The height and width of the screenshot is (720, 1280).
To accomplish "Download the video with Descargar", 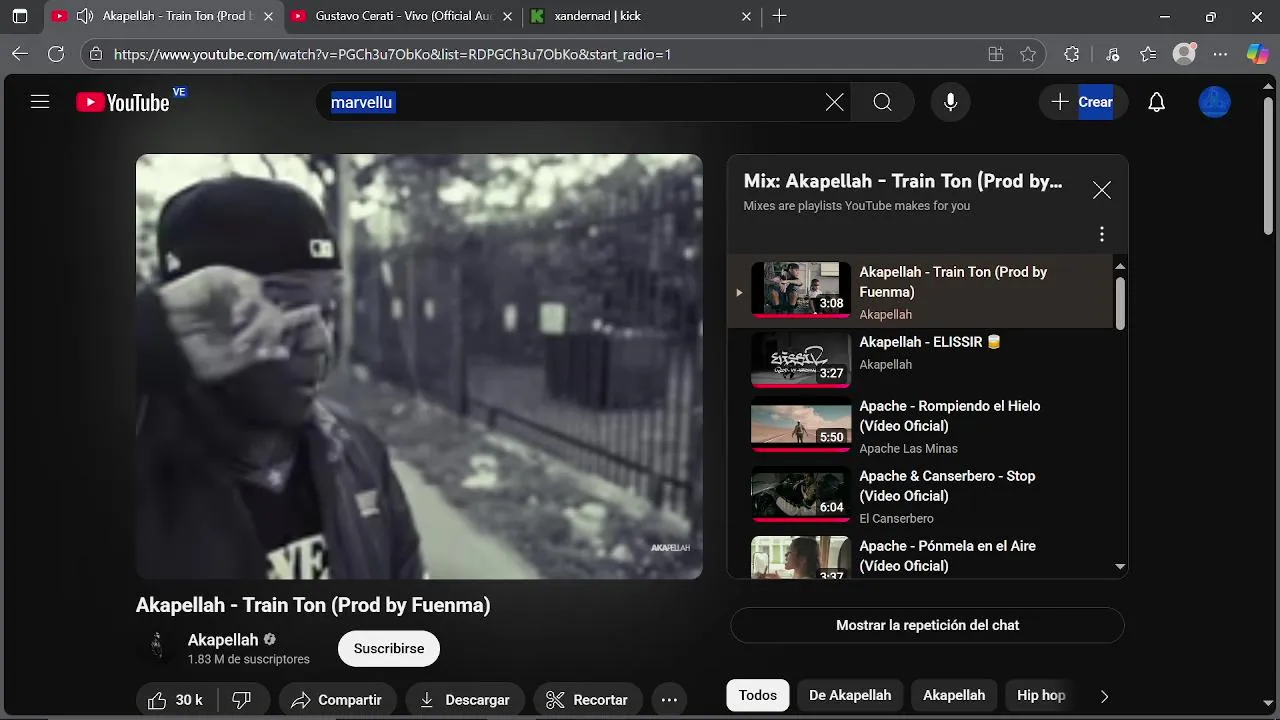I will click(x=465, y=700).
